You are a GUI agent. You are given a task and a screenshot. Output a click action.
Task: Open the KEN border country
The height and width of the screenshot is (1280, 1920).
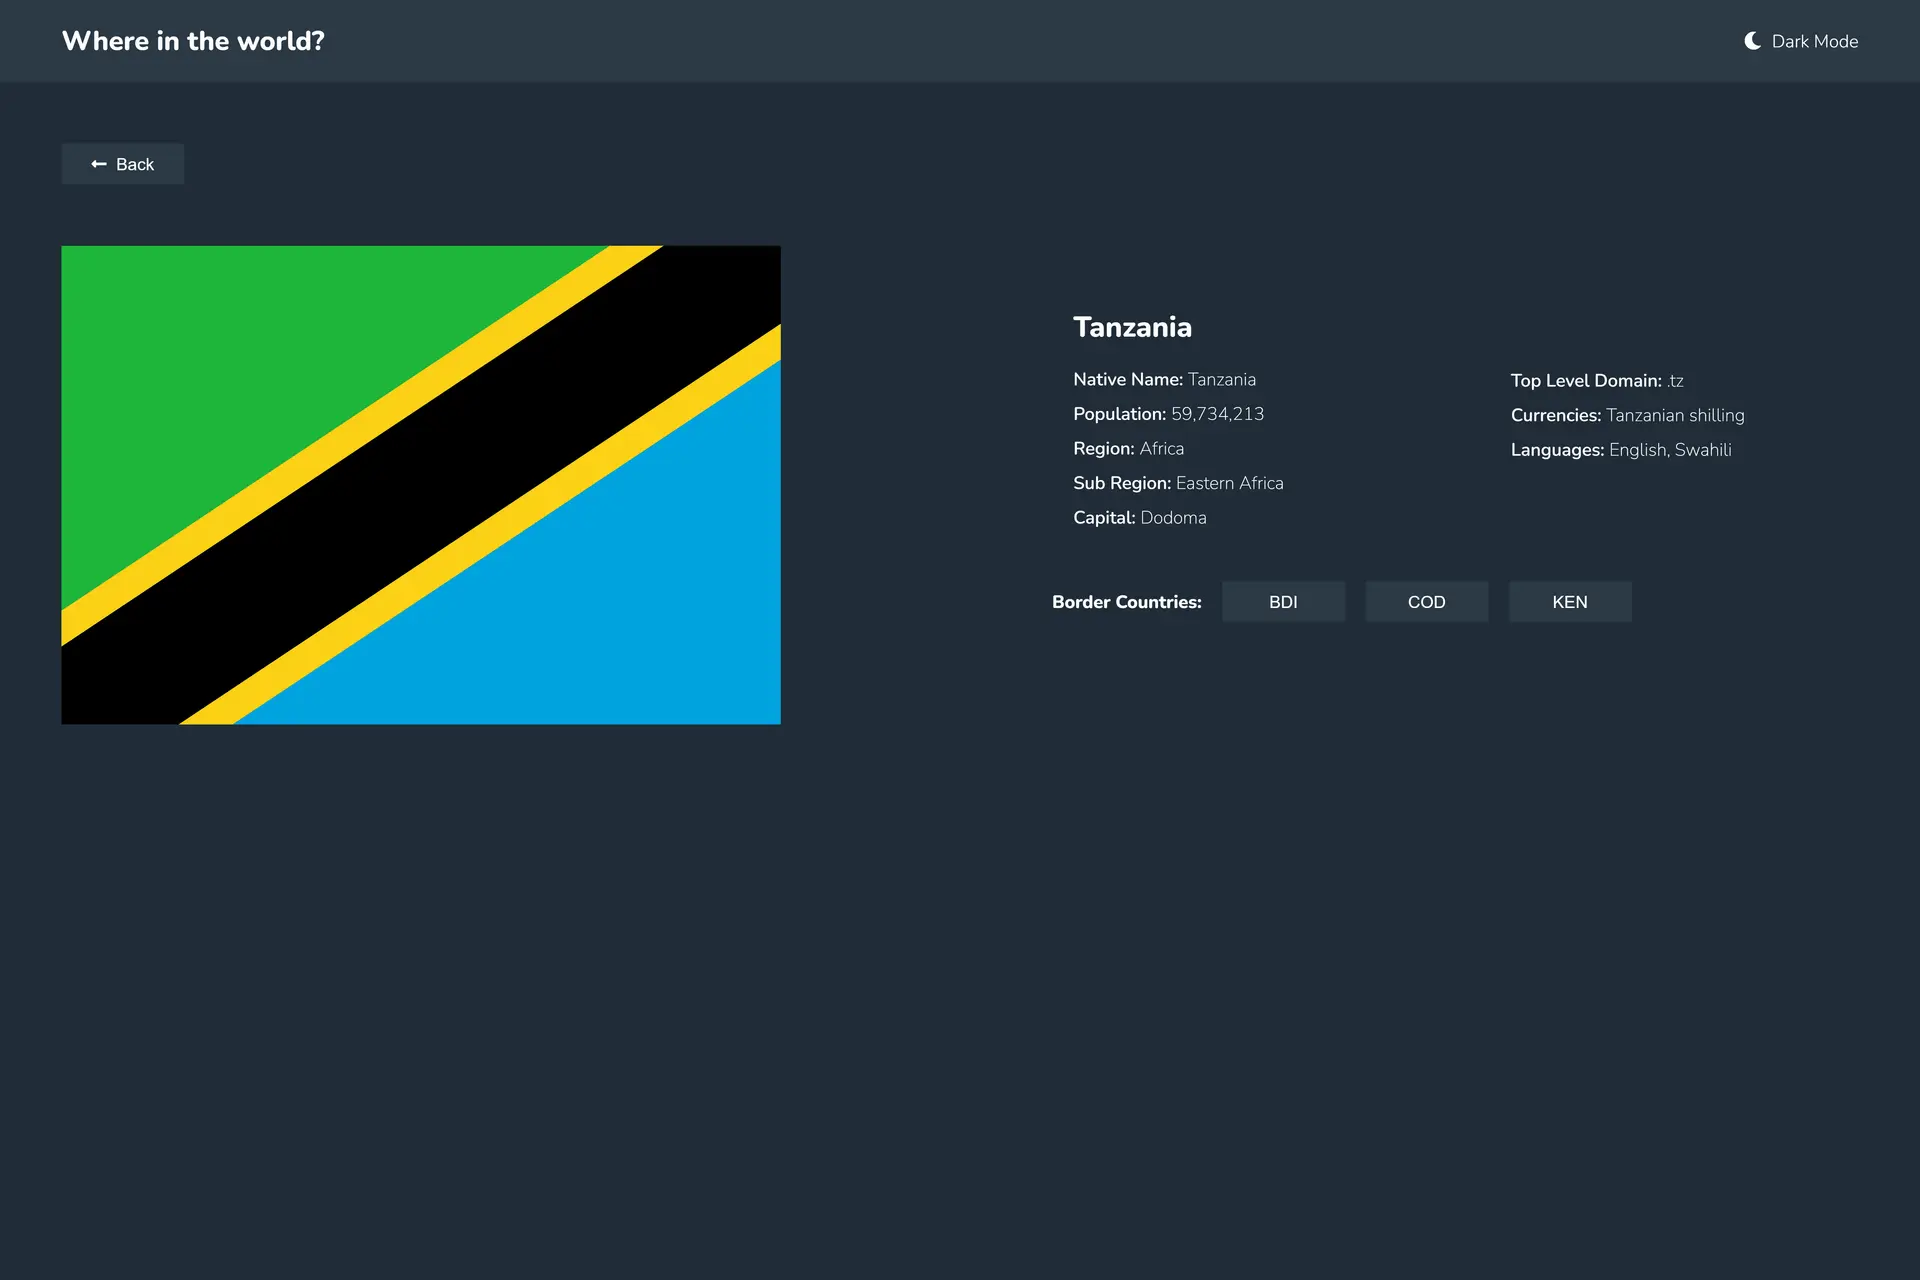click(x=1569, y=602)
